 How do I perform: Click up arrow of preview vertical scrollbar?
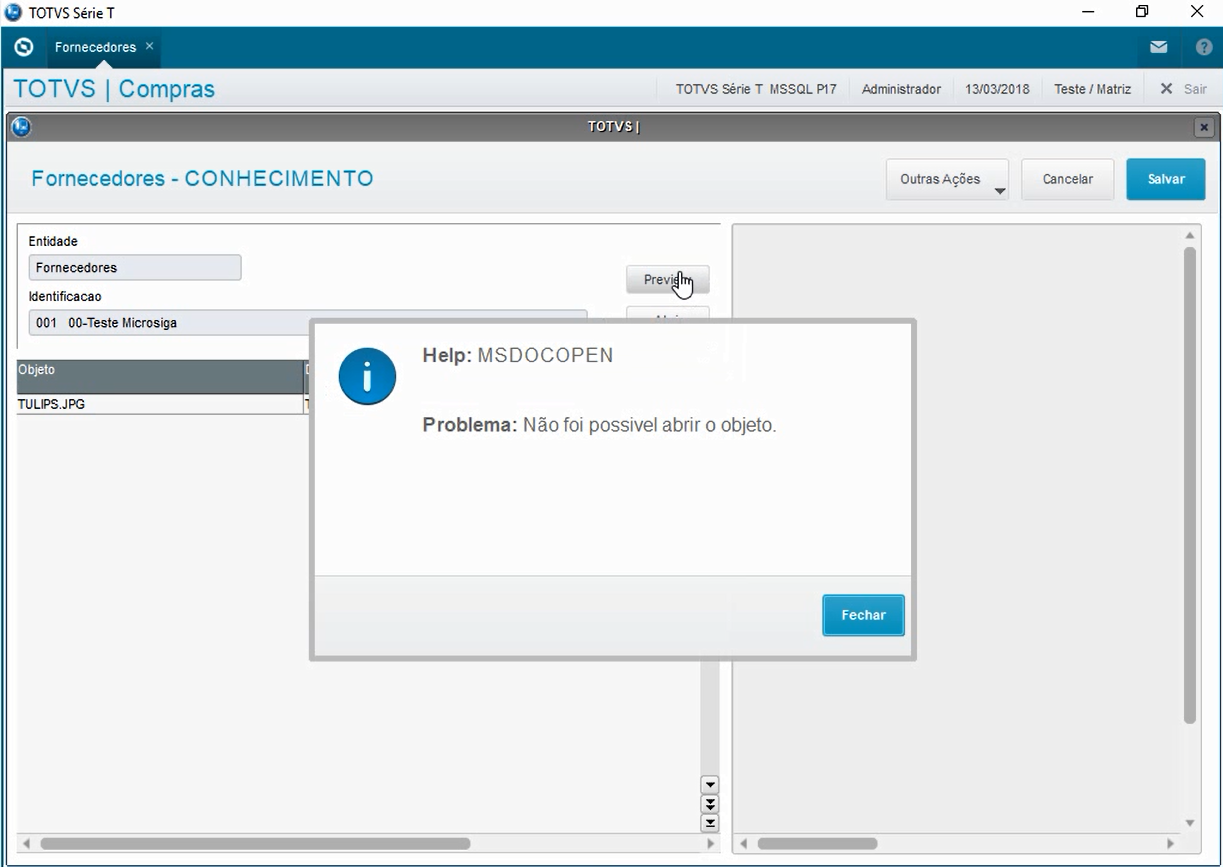point(1190,235)
